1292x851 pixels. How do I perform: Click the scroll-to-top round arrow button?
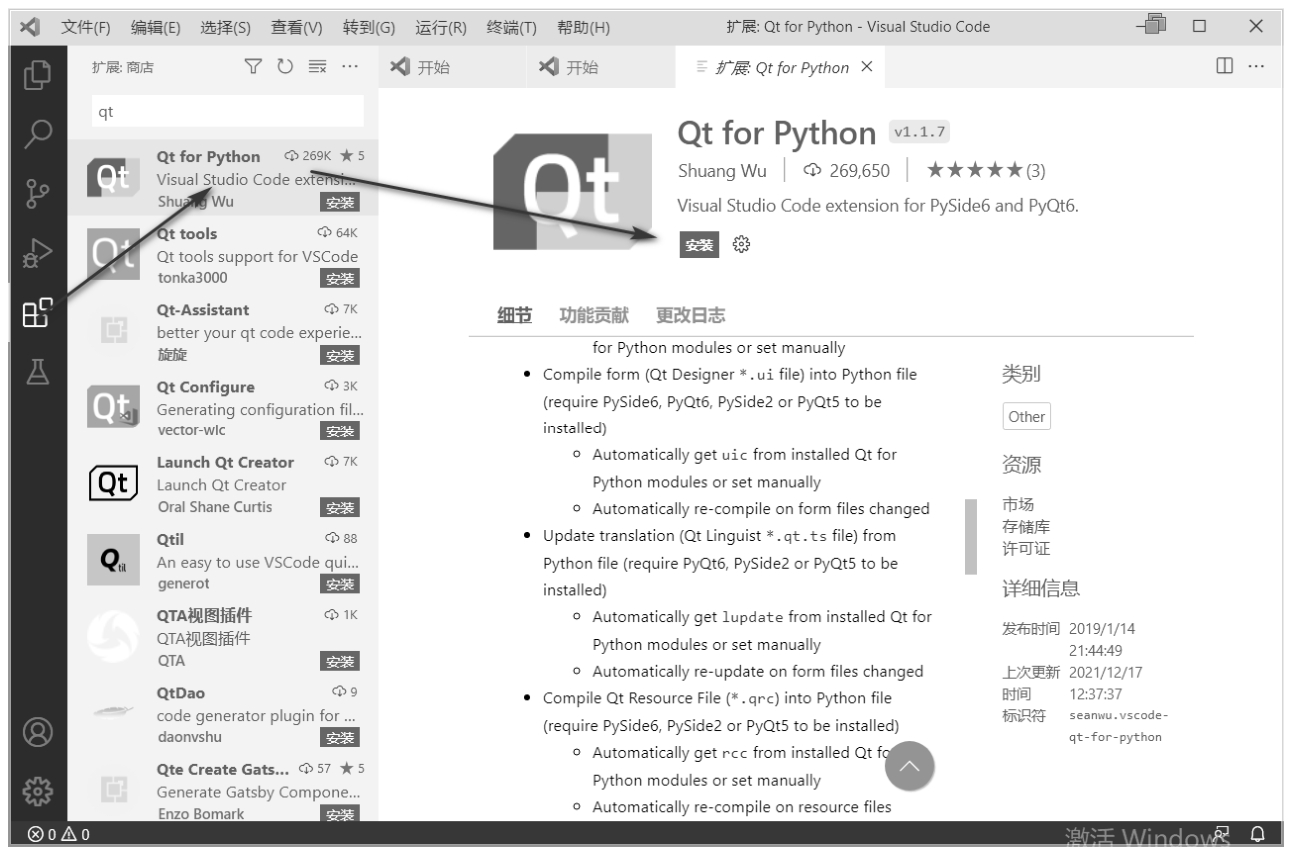click(x=909, y=767)
